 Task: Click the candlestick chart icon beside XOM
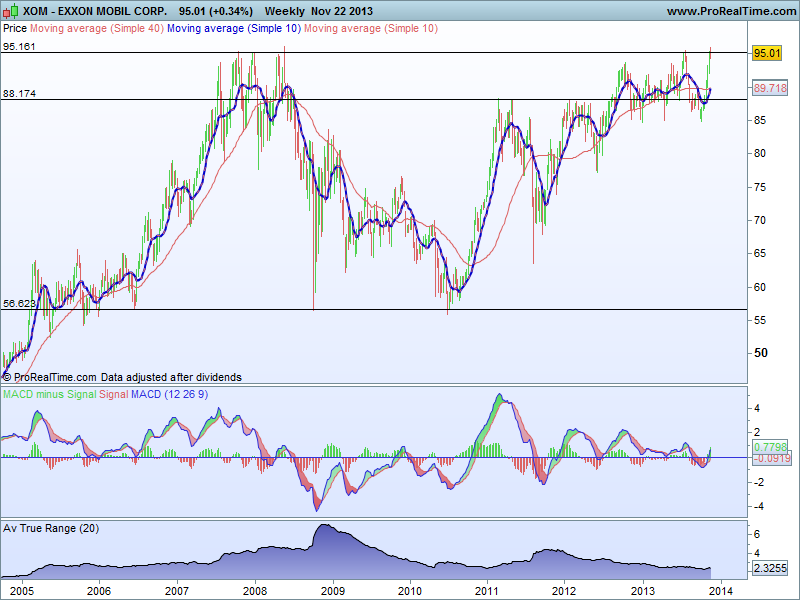click(x=11, y=10)
